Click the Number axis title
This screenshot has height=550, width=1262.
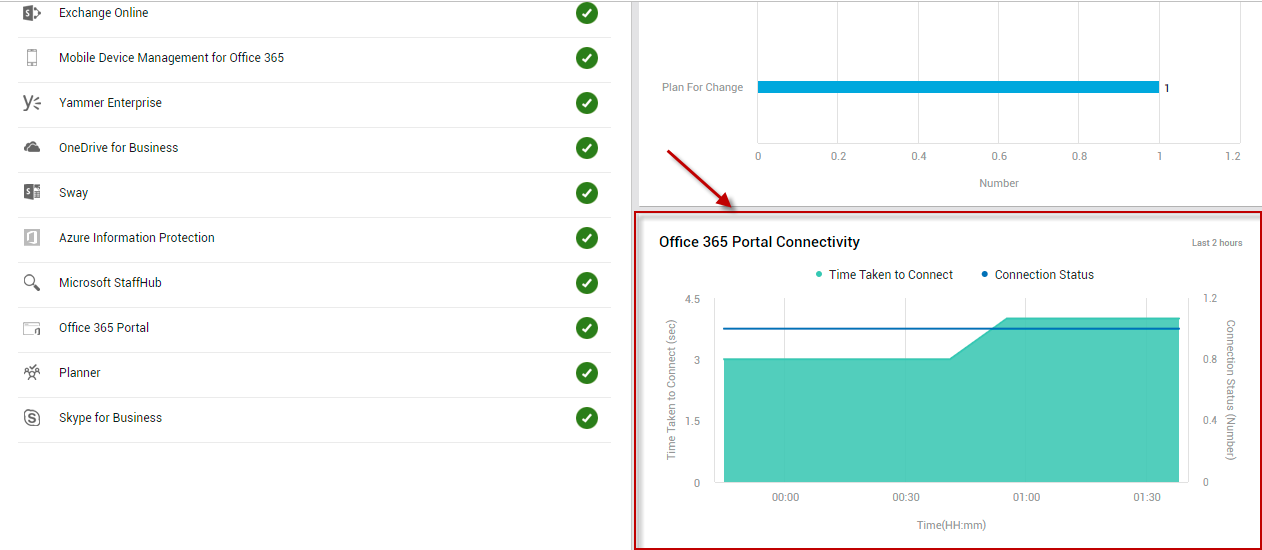click(999, 183)
